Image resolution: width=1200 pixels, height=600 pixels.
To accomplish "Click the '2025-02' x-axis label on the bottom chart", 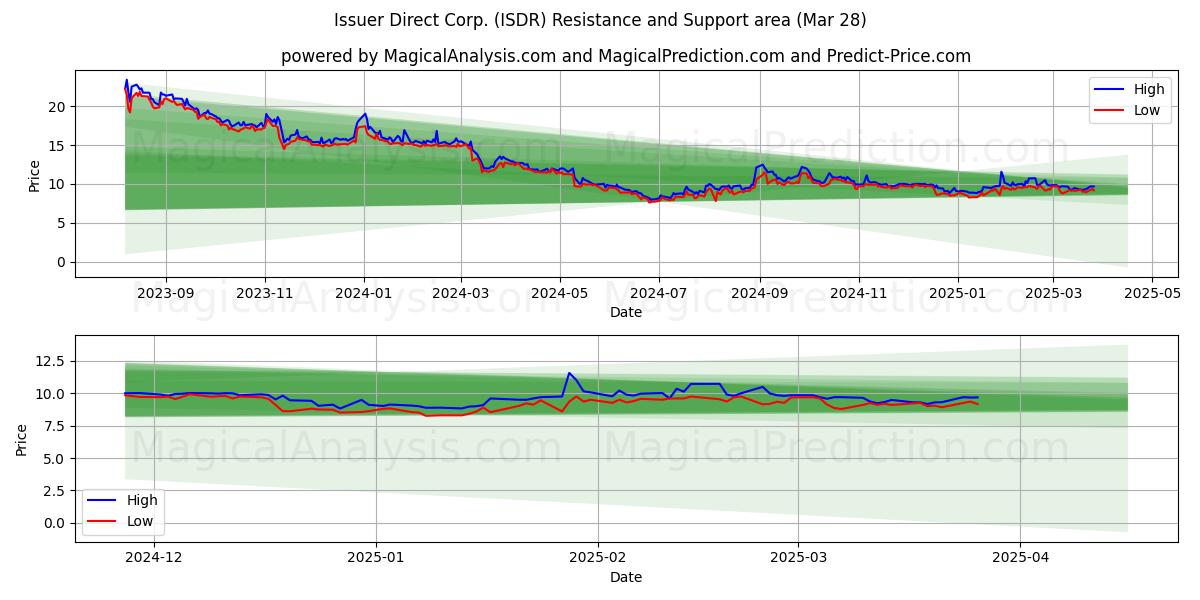I will (598, 560).
